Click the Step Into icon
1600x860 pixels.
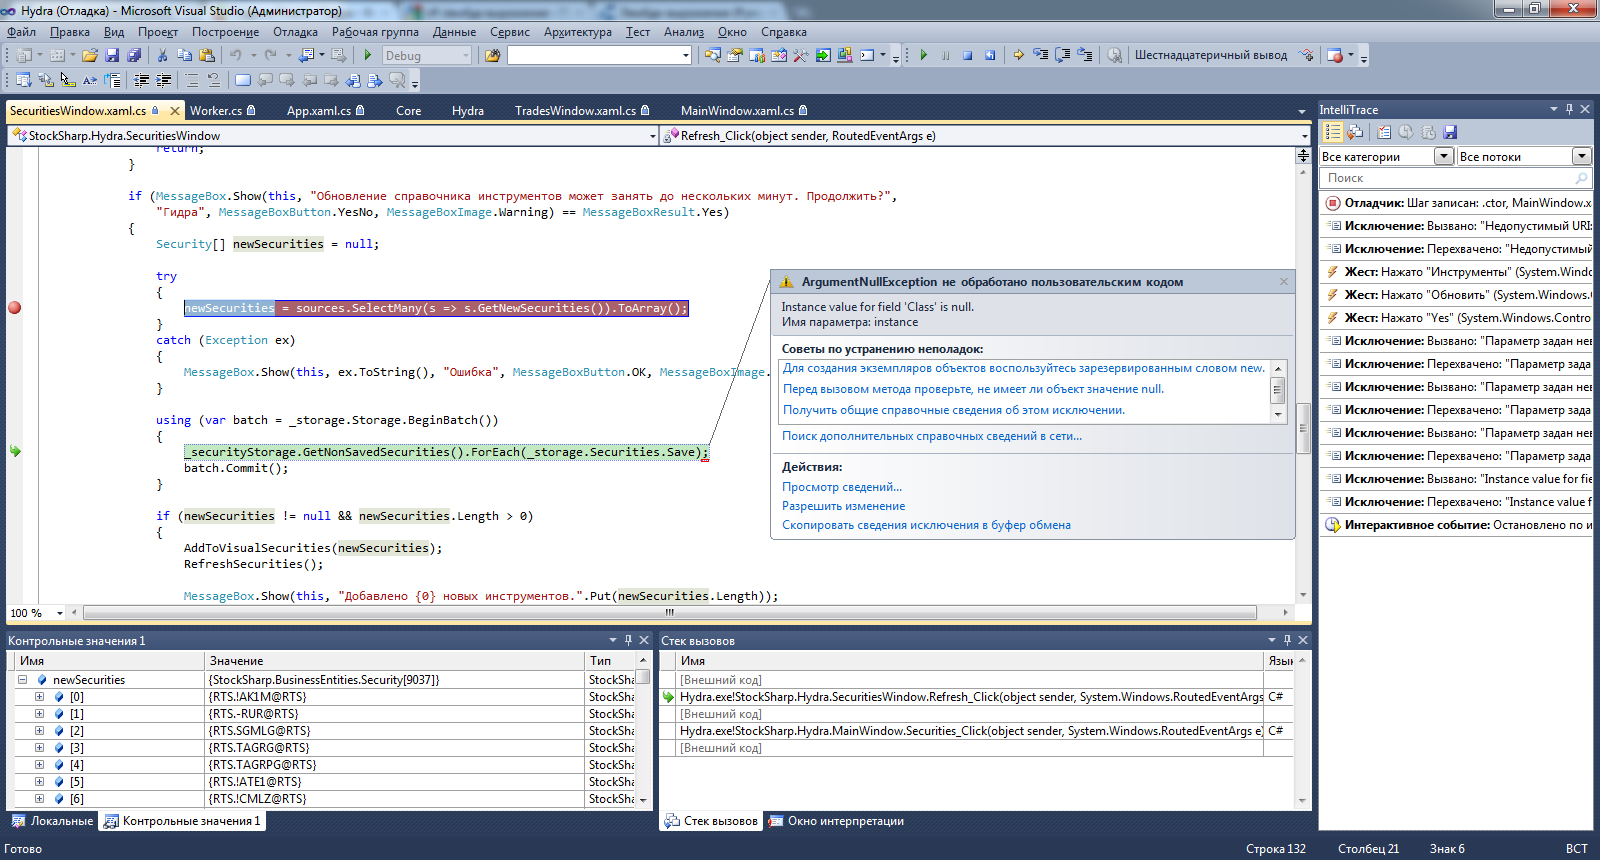(x=1040, y=55)
